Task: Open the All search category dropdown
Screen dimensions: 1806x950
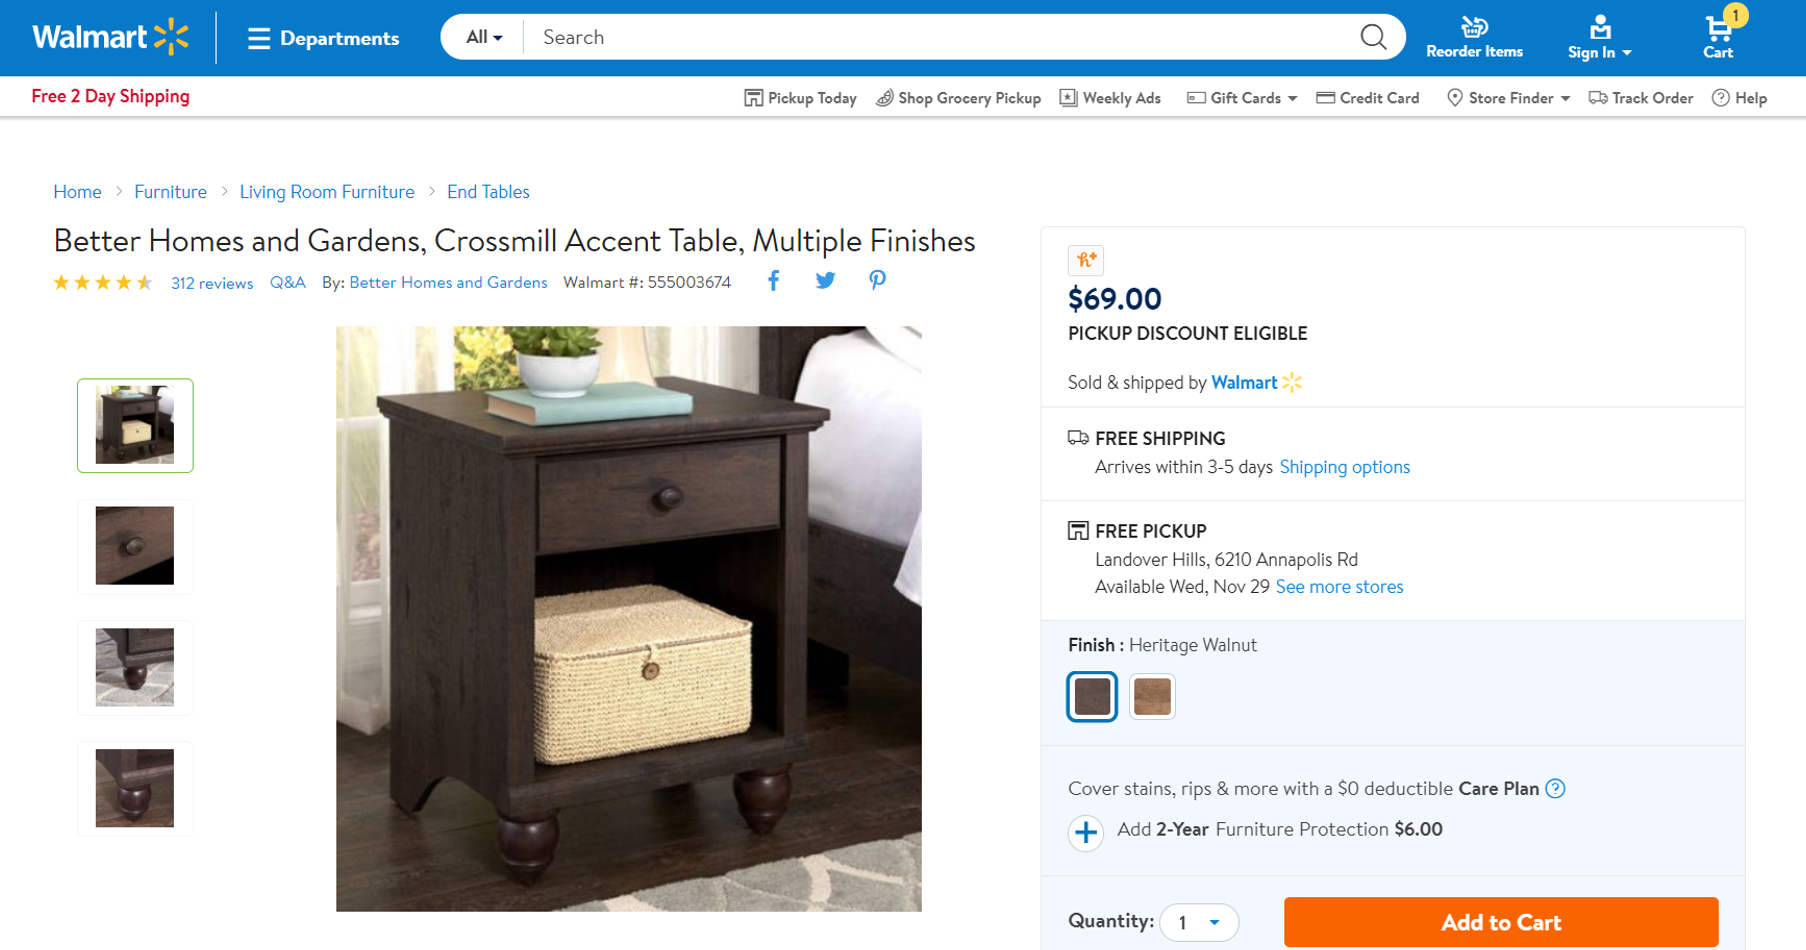Action: click(x=484, y=37)
